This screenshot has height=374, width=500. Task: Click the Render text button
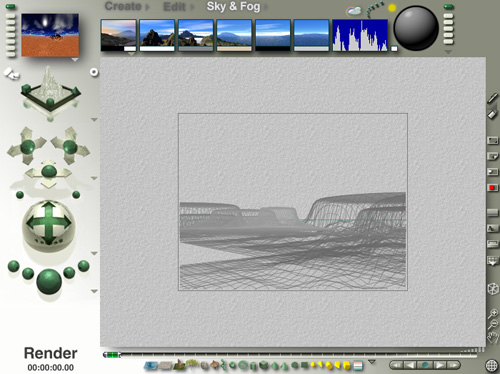[x=51, y=353]
